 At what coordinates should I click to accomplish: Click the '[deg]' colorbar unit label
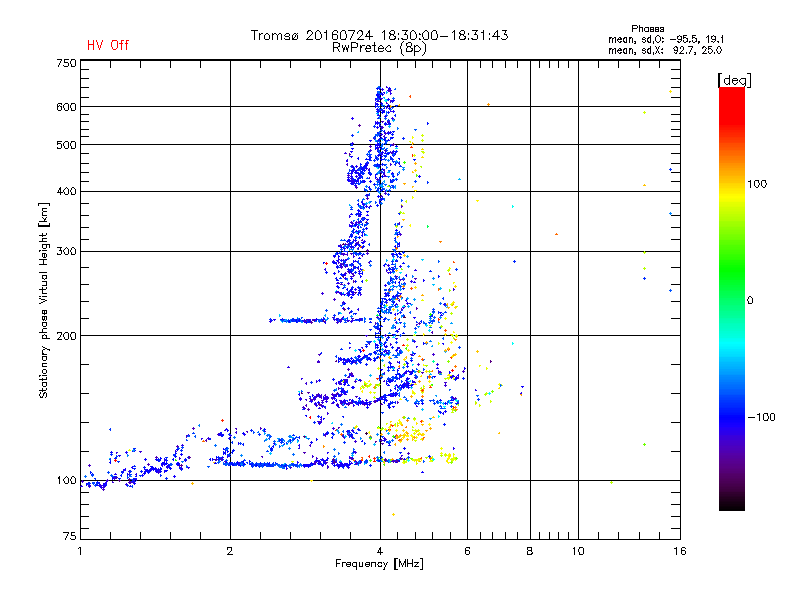pos(734,80)
